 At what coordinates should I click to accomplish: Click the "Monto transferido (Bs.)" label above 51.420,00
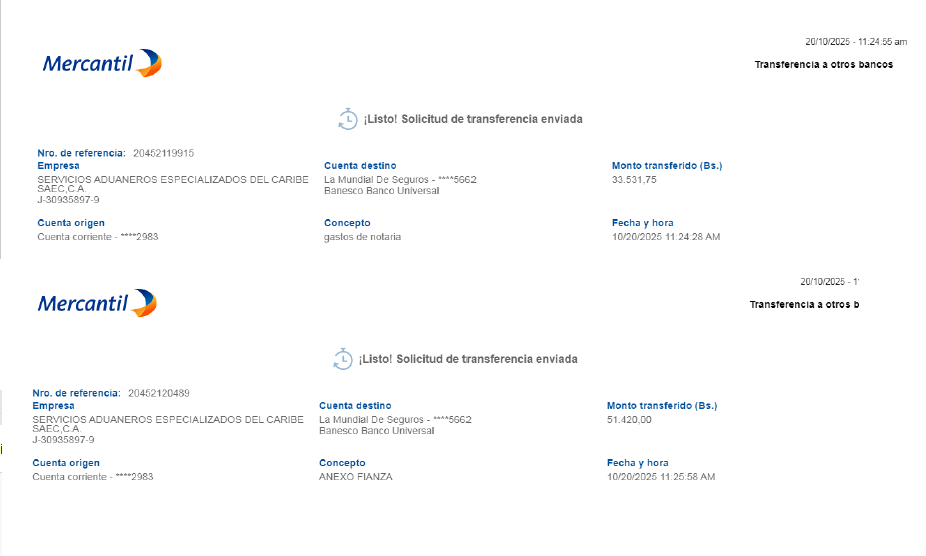[x=661, y=405]
